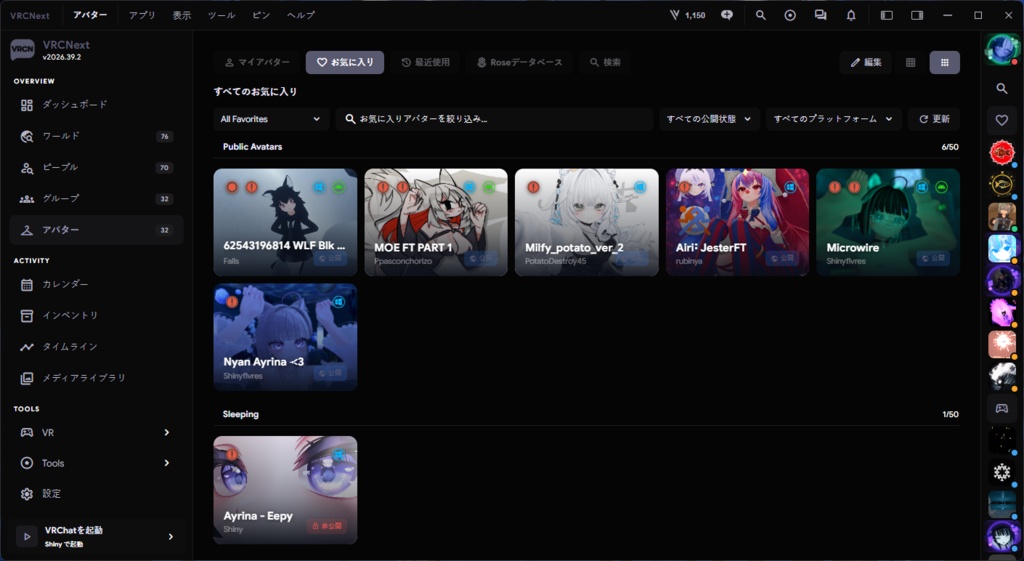
Task: Click the 更新 refresh button
Action: click(935, 119)
